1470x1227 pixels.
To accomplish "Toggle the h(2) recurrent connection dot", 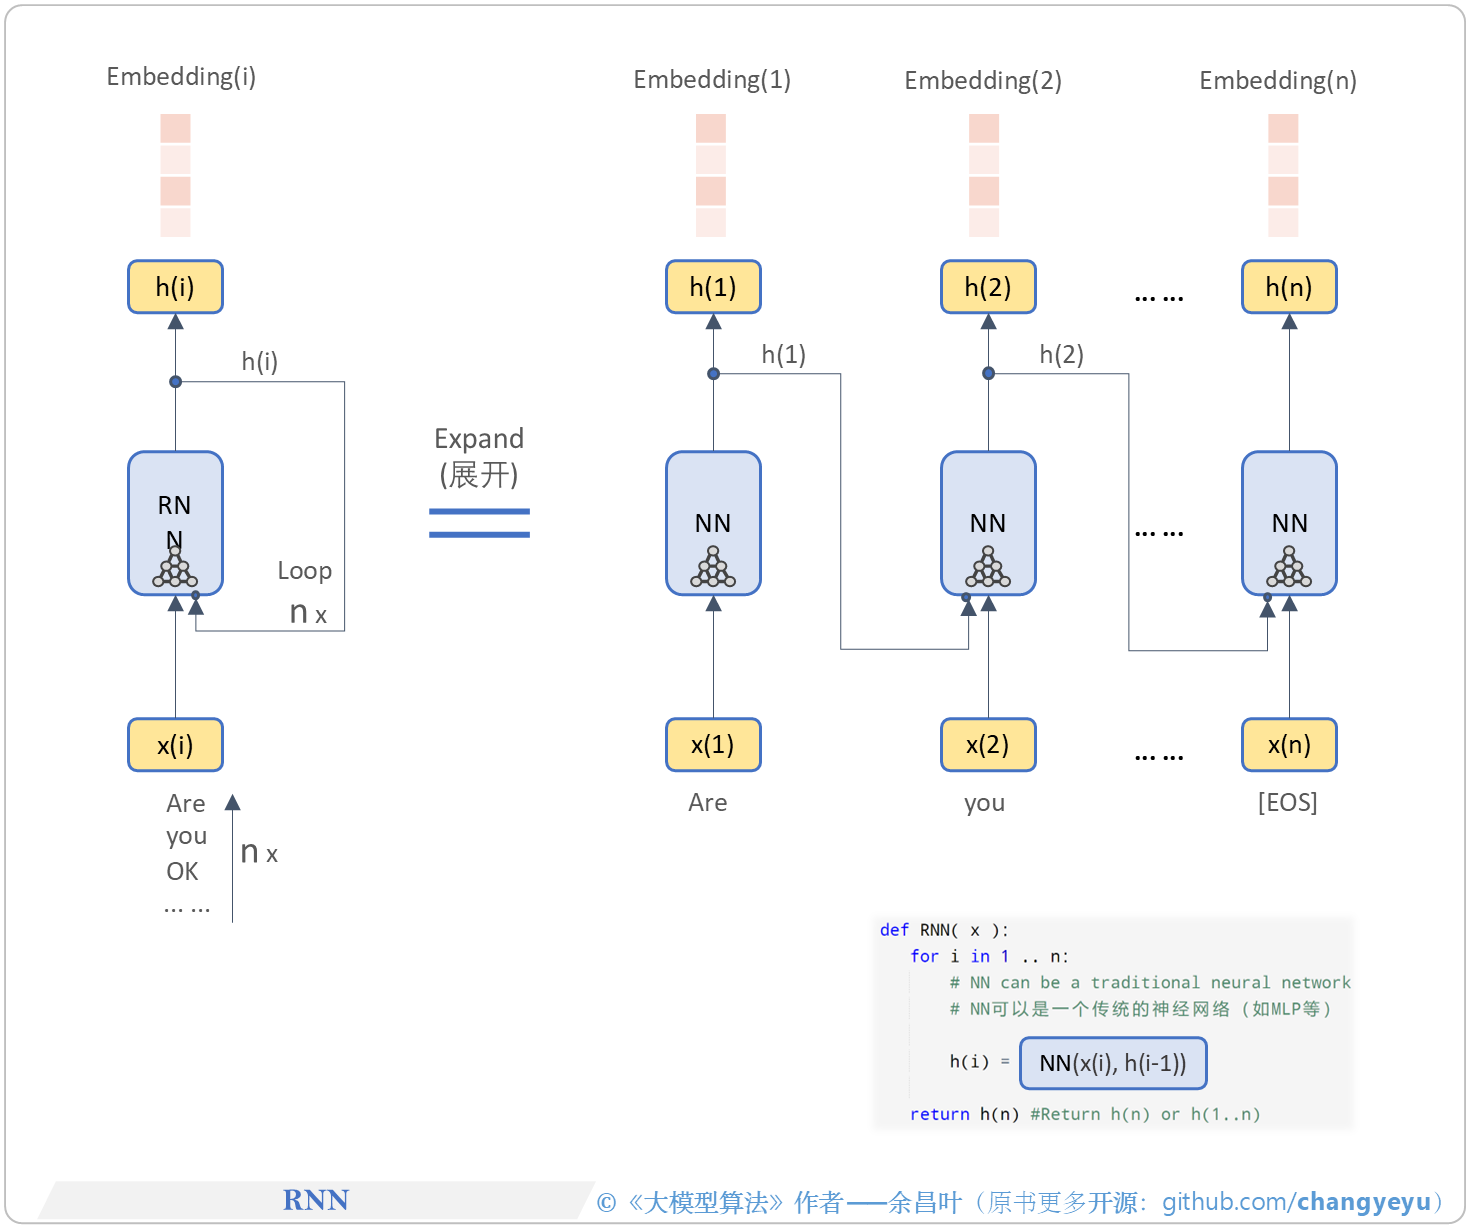I will click(x=988, y=373).
